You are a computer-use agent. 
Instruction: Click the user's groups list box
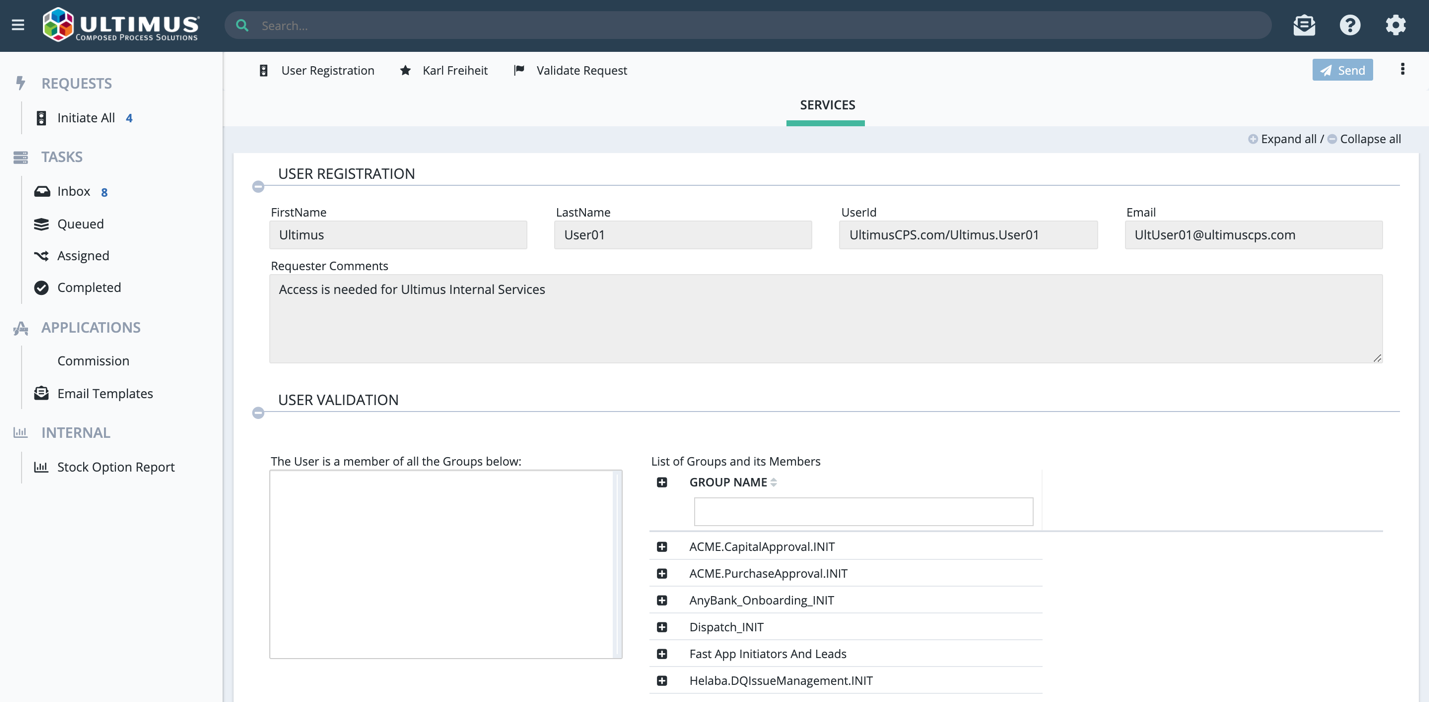pos(446,565)
